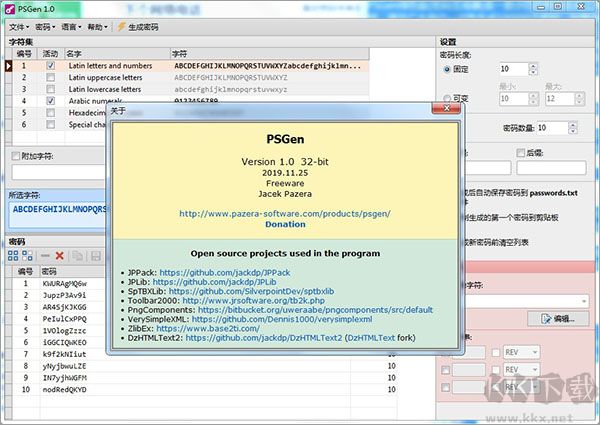Click the grey minus icon in password toolbar
The height and width of the screenshot is (425, 600).
(x=45, y=256)
